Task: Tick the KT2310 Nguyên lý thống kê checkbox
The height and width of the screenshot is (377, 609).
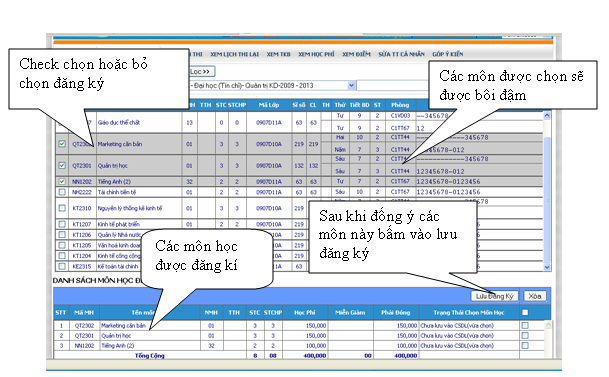Action: [x=62, y=208]
